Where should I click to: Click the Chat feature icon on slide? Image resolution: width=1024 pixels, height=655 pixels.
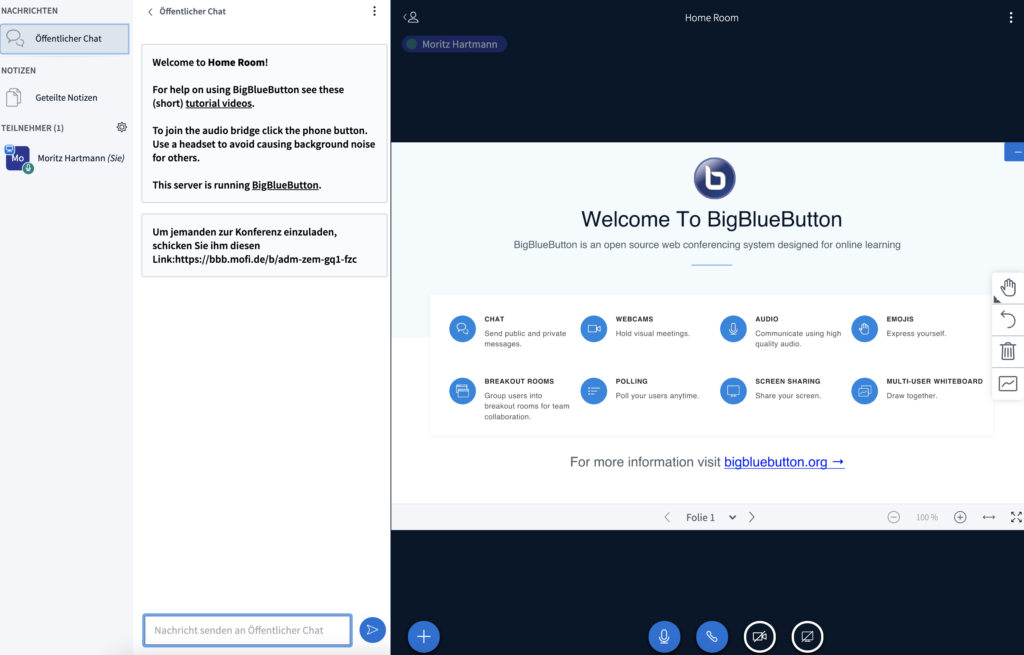pyautogui.click(x=462, y=328)
